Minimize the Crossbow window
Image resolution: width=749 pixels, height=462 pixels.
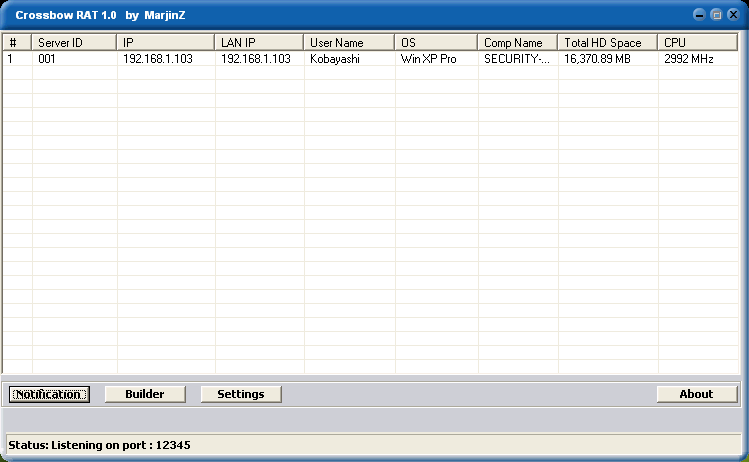pyautogui.click(x=701, y=15)
